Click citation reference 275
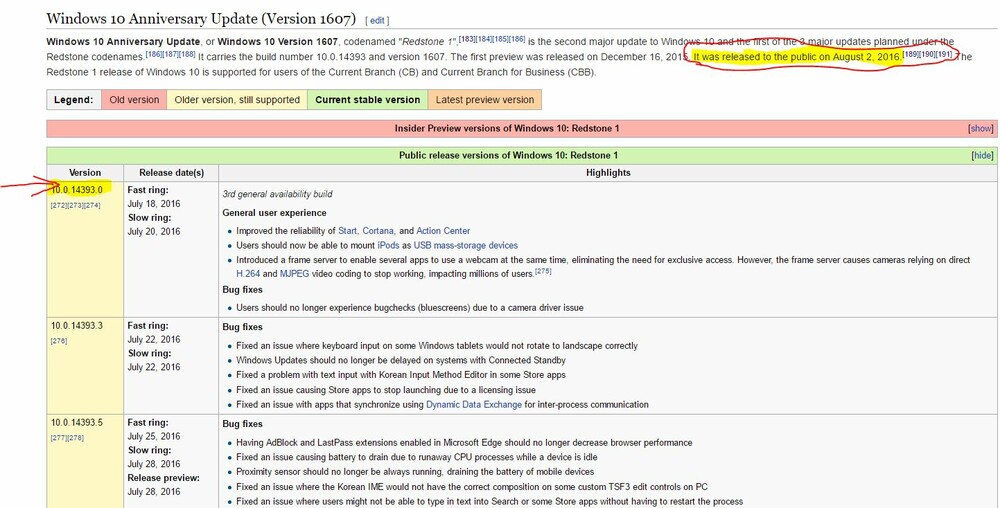1000x508 pixels. point(542,270)
